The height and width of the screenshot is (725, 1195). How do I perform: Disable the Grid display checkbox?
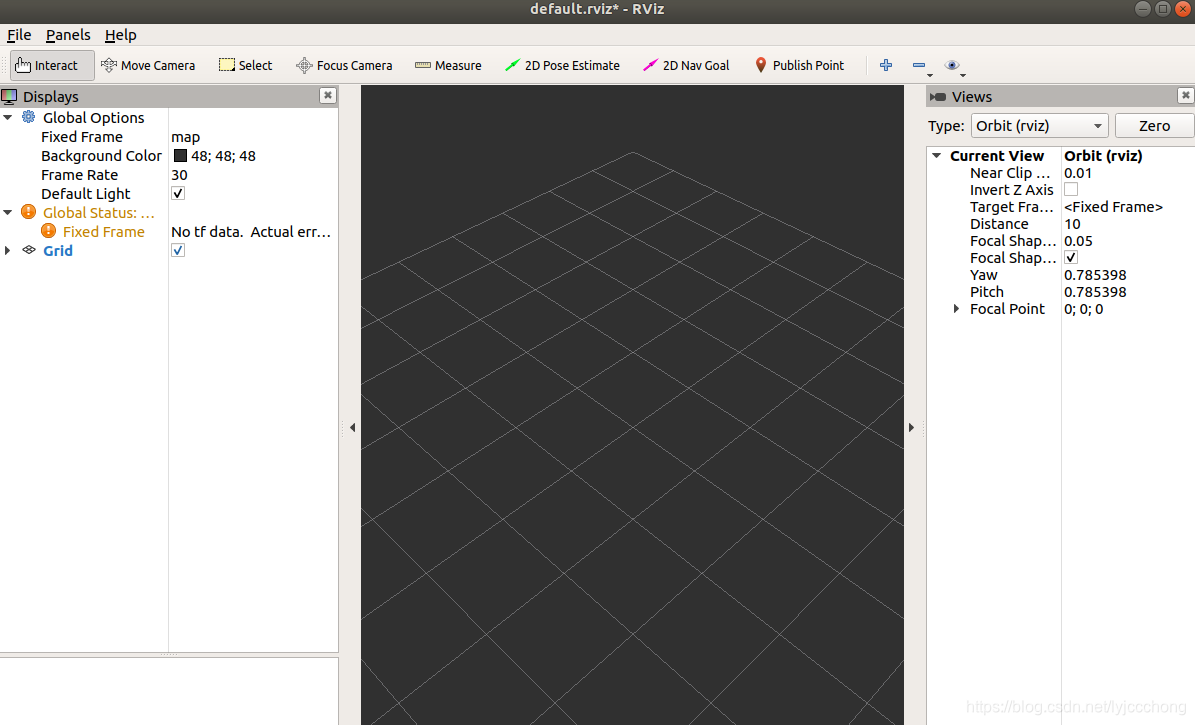coord(178,251)
